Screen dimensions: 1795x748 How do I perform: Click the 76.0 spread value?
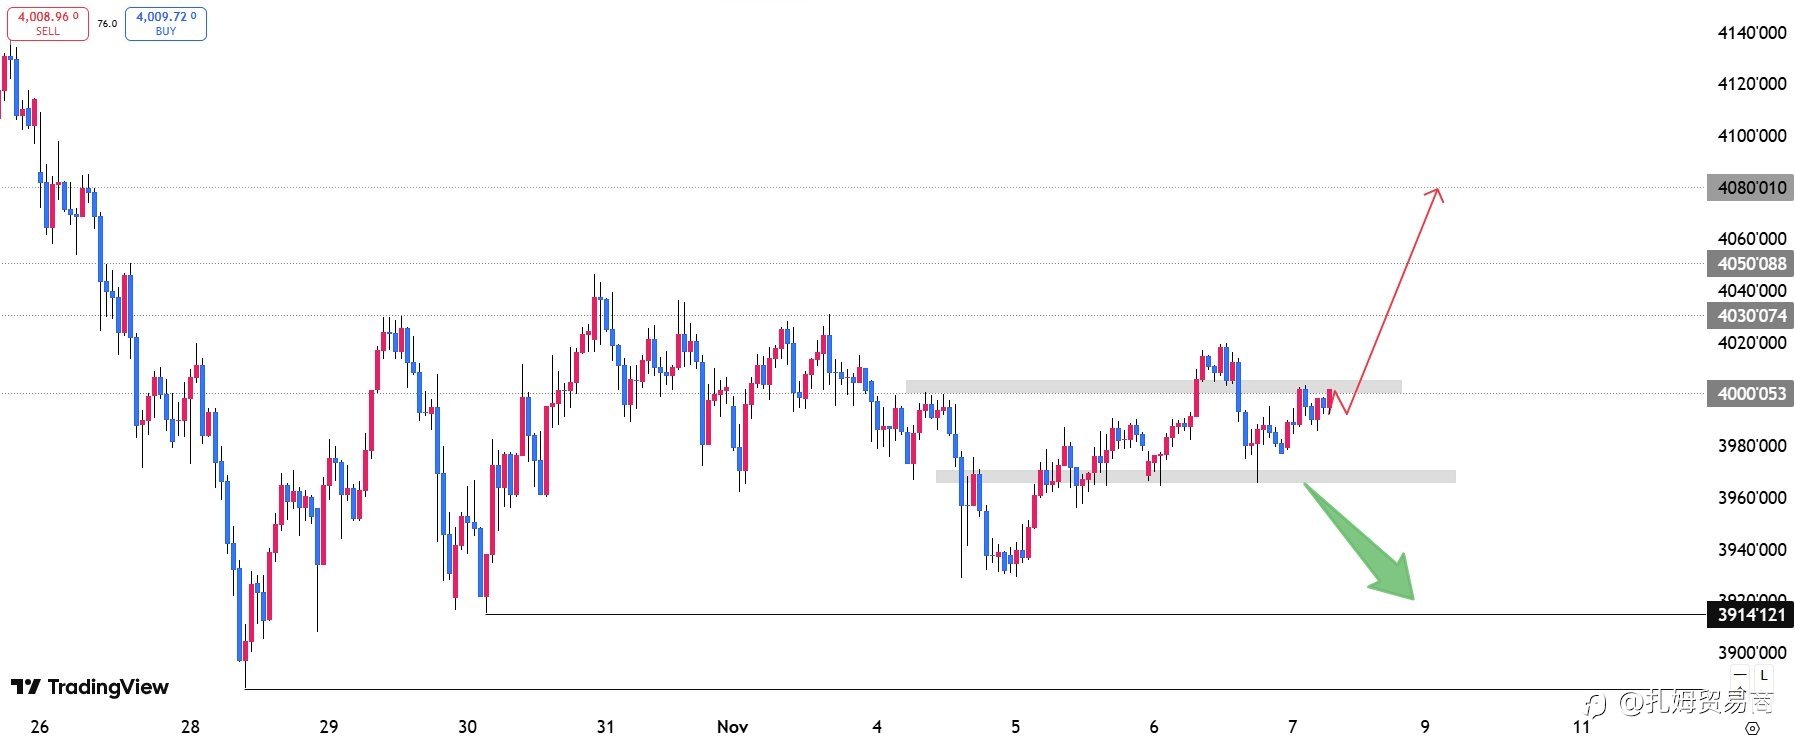[107, 23]
